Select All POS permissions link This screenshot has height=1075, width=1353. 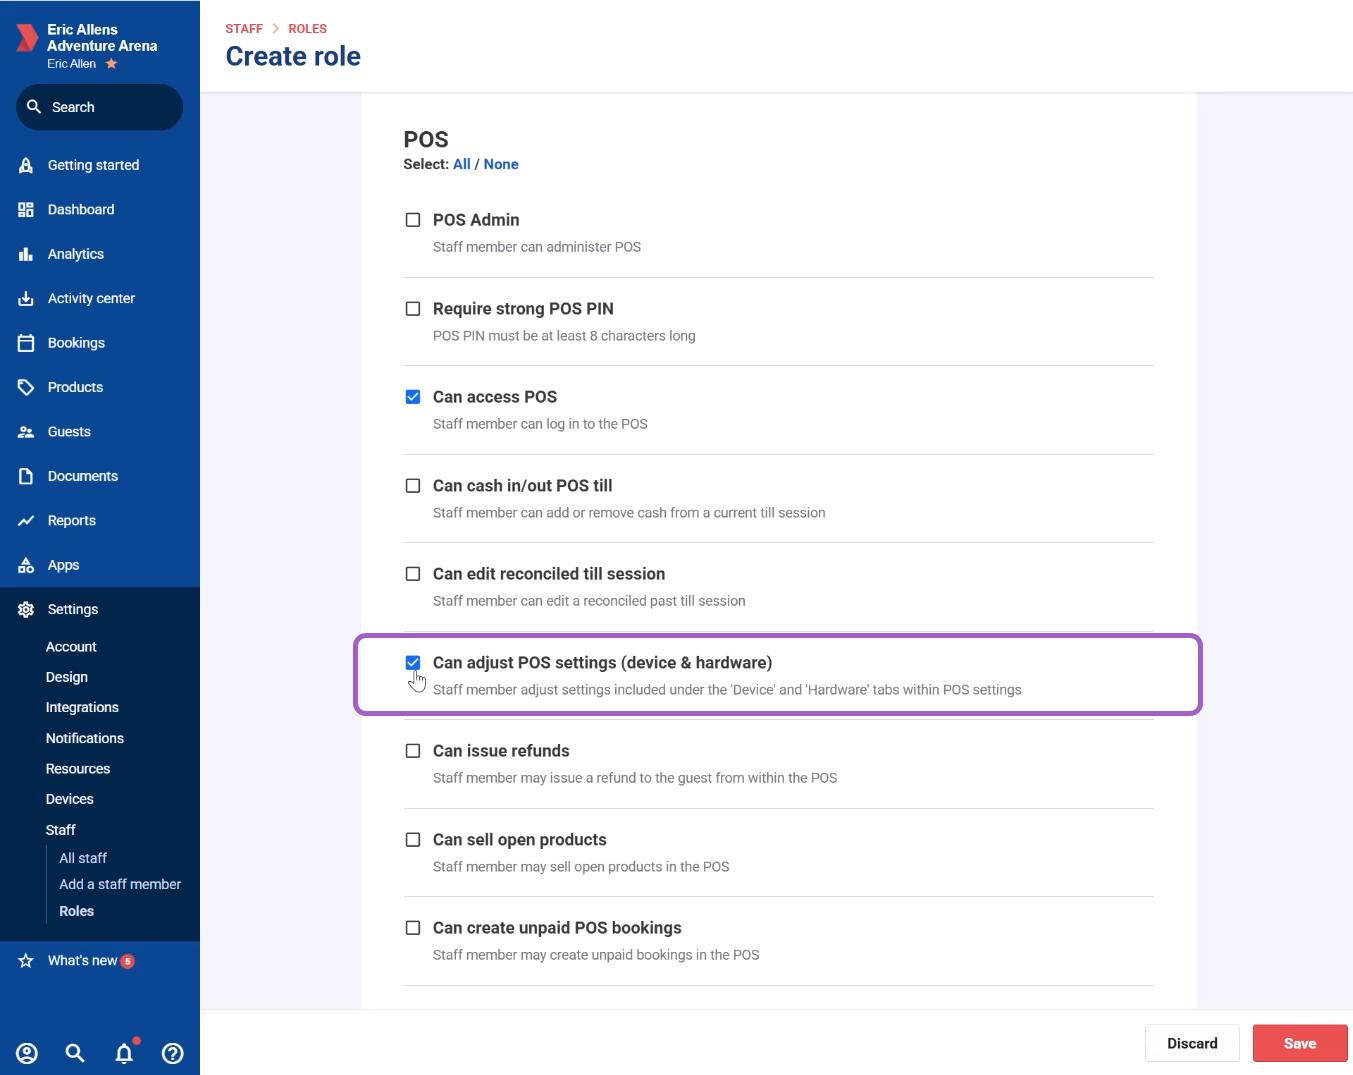[461, 164]
